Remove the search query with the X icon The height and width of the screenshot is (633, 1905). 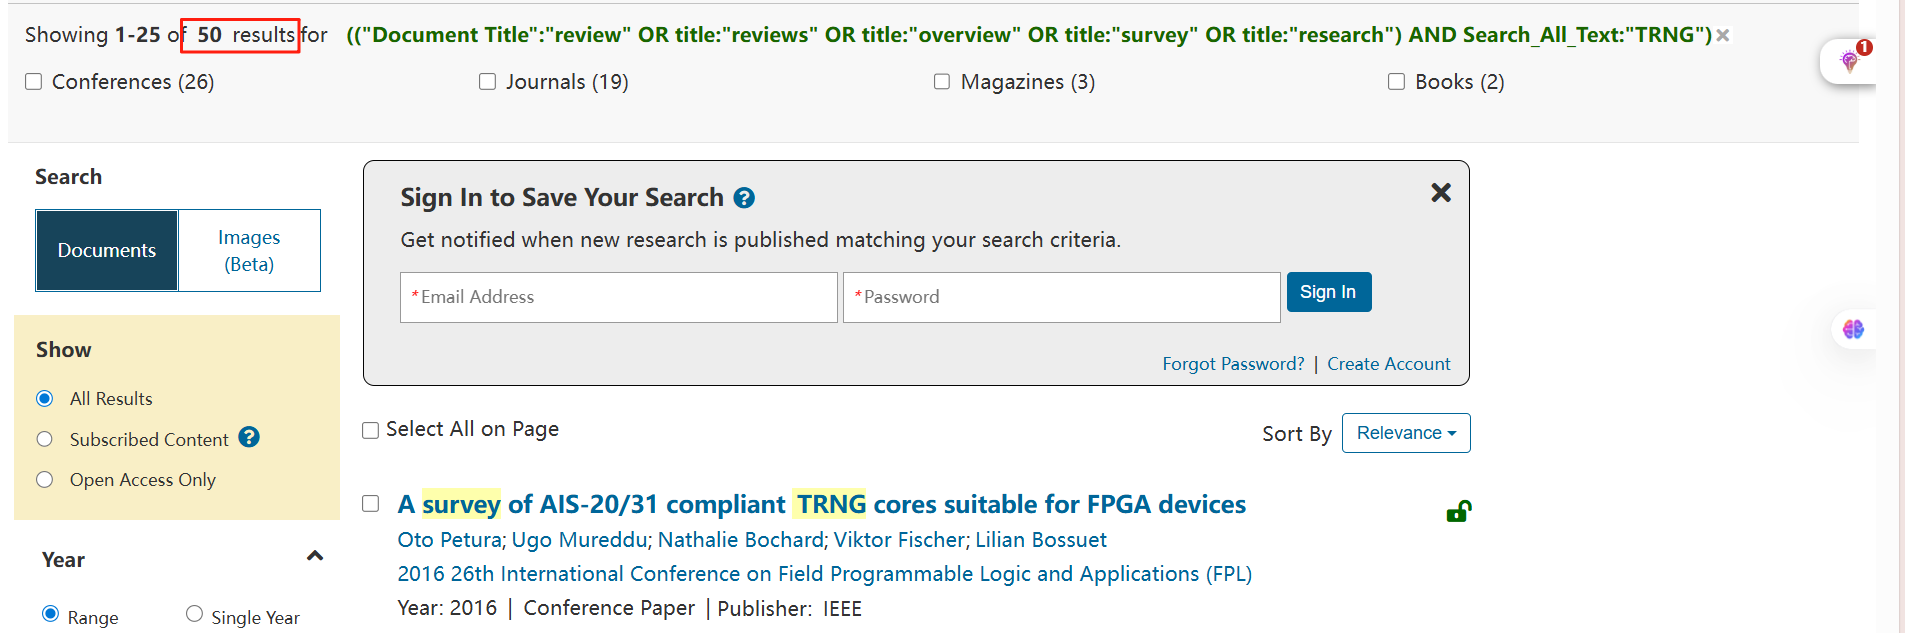click(x=1723, y=35)
